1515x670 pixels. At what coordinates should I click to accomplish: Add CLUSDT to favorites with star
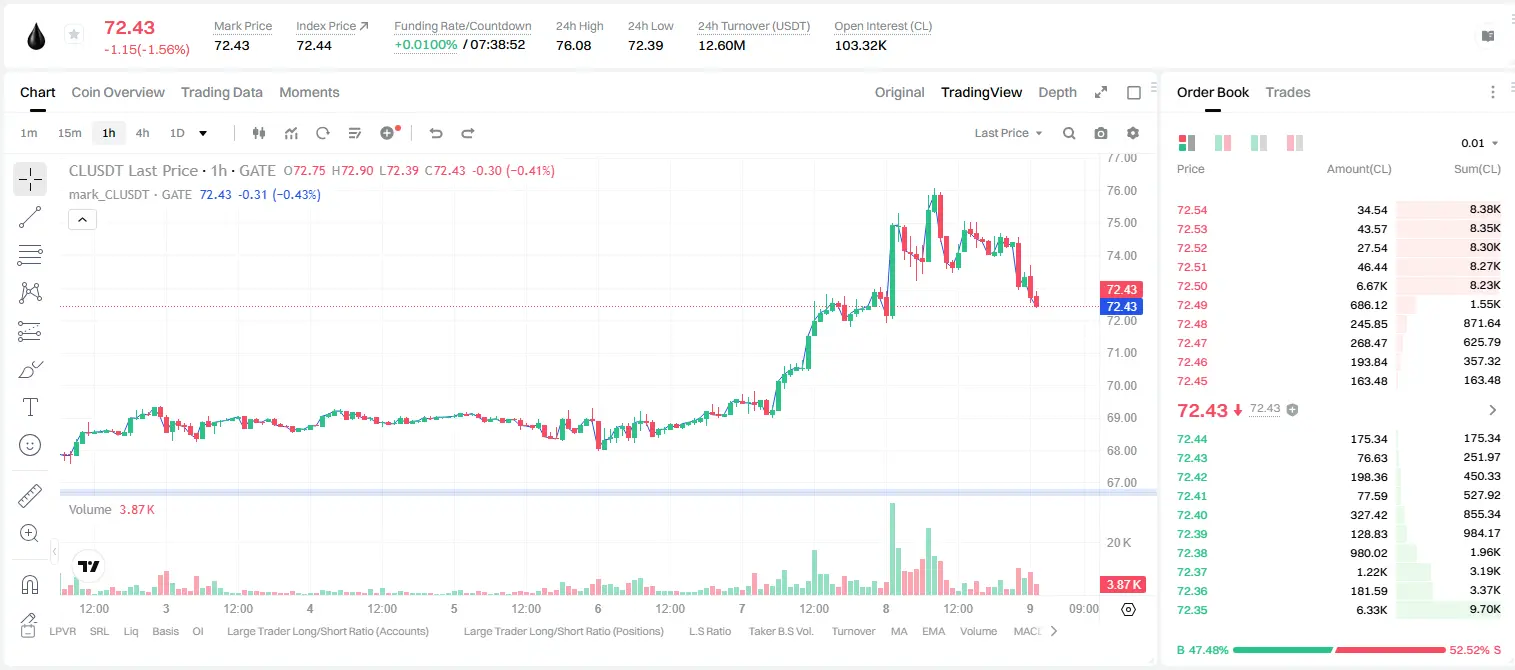point(74,35)
